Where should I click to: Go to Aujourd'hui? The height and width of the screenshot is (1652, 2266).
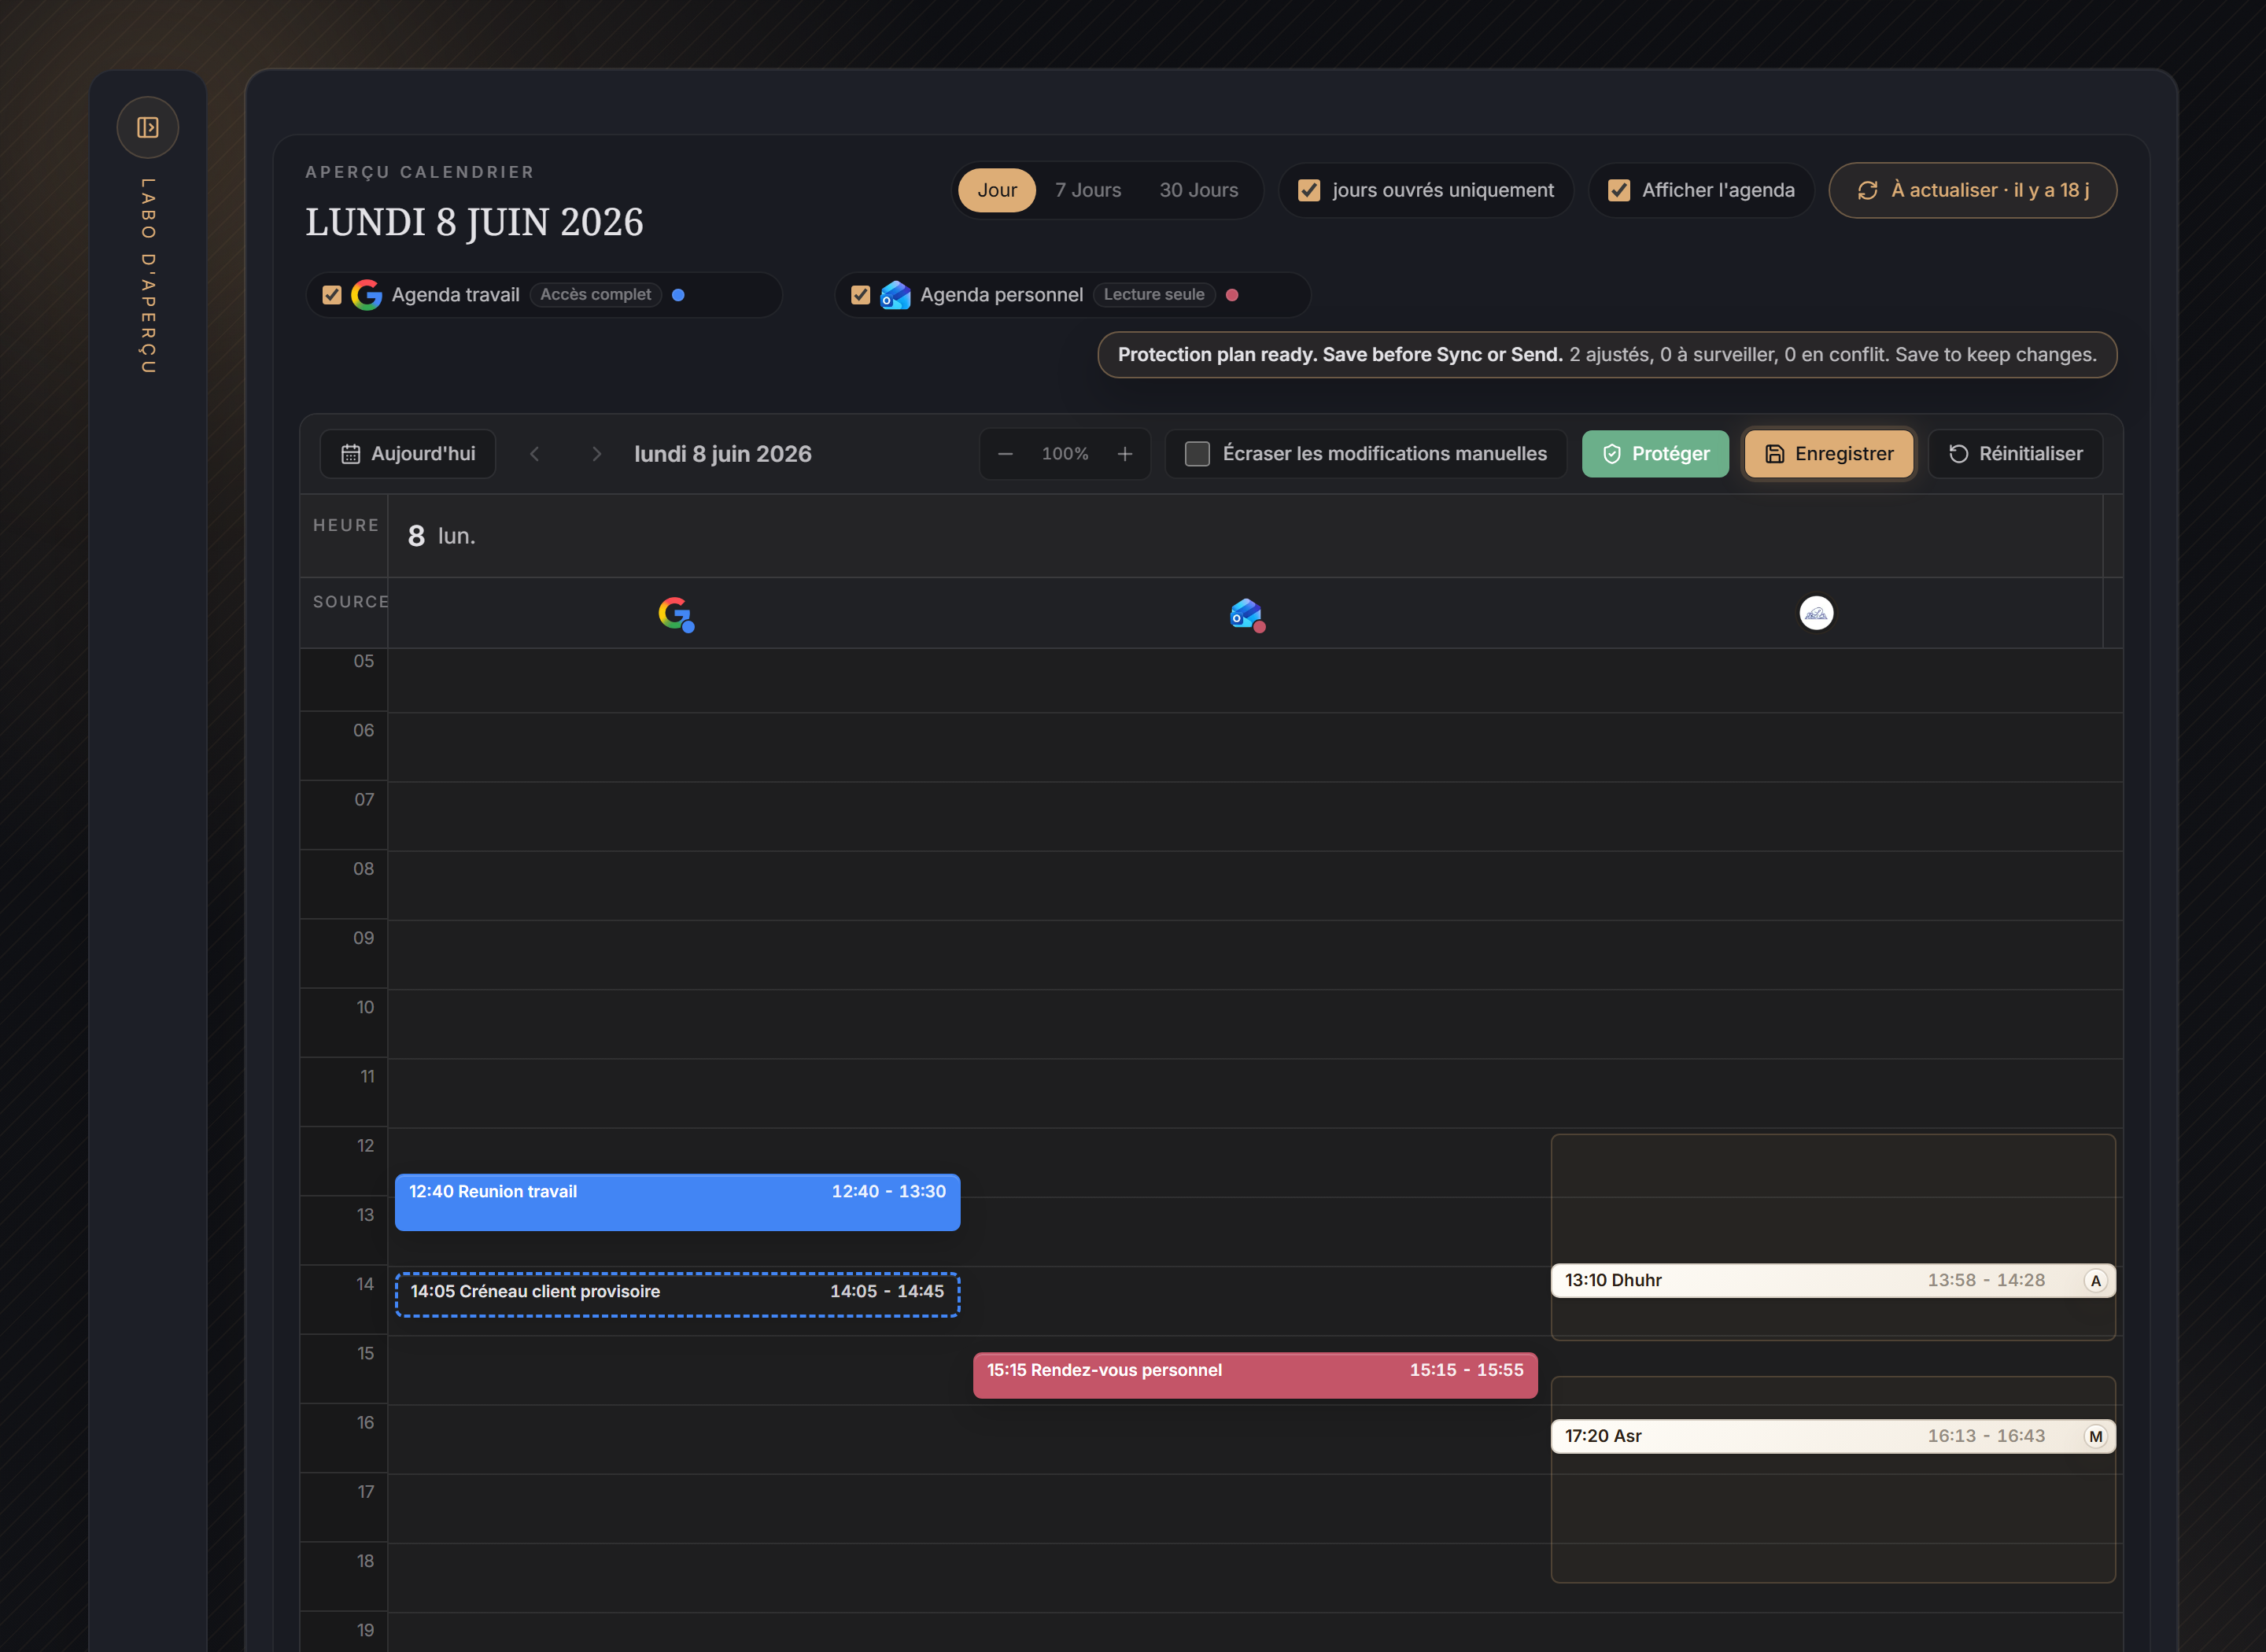coord(408,454)
